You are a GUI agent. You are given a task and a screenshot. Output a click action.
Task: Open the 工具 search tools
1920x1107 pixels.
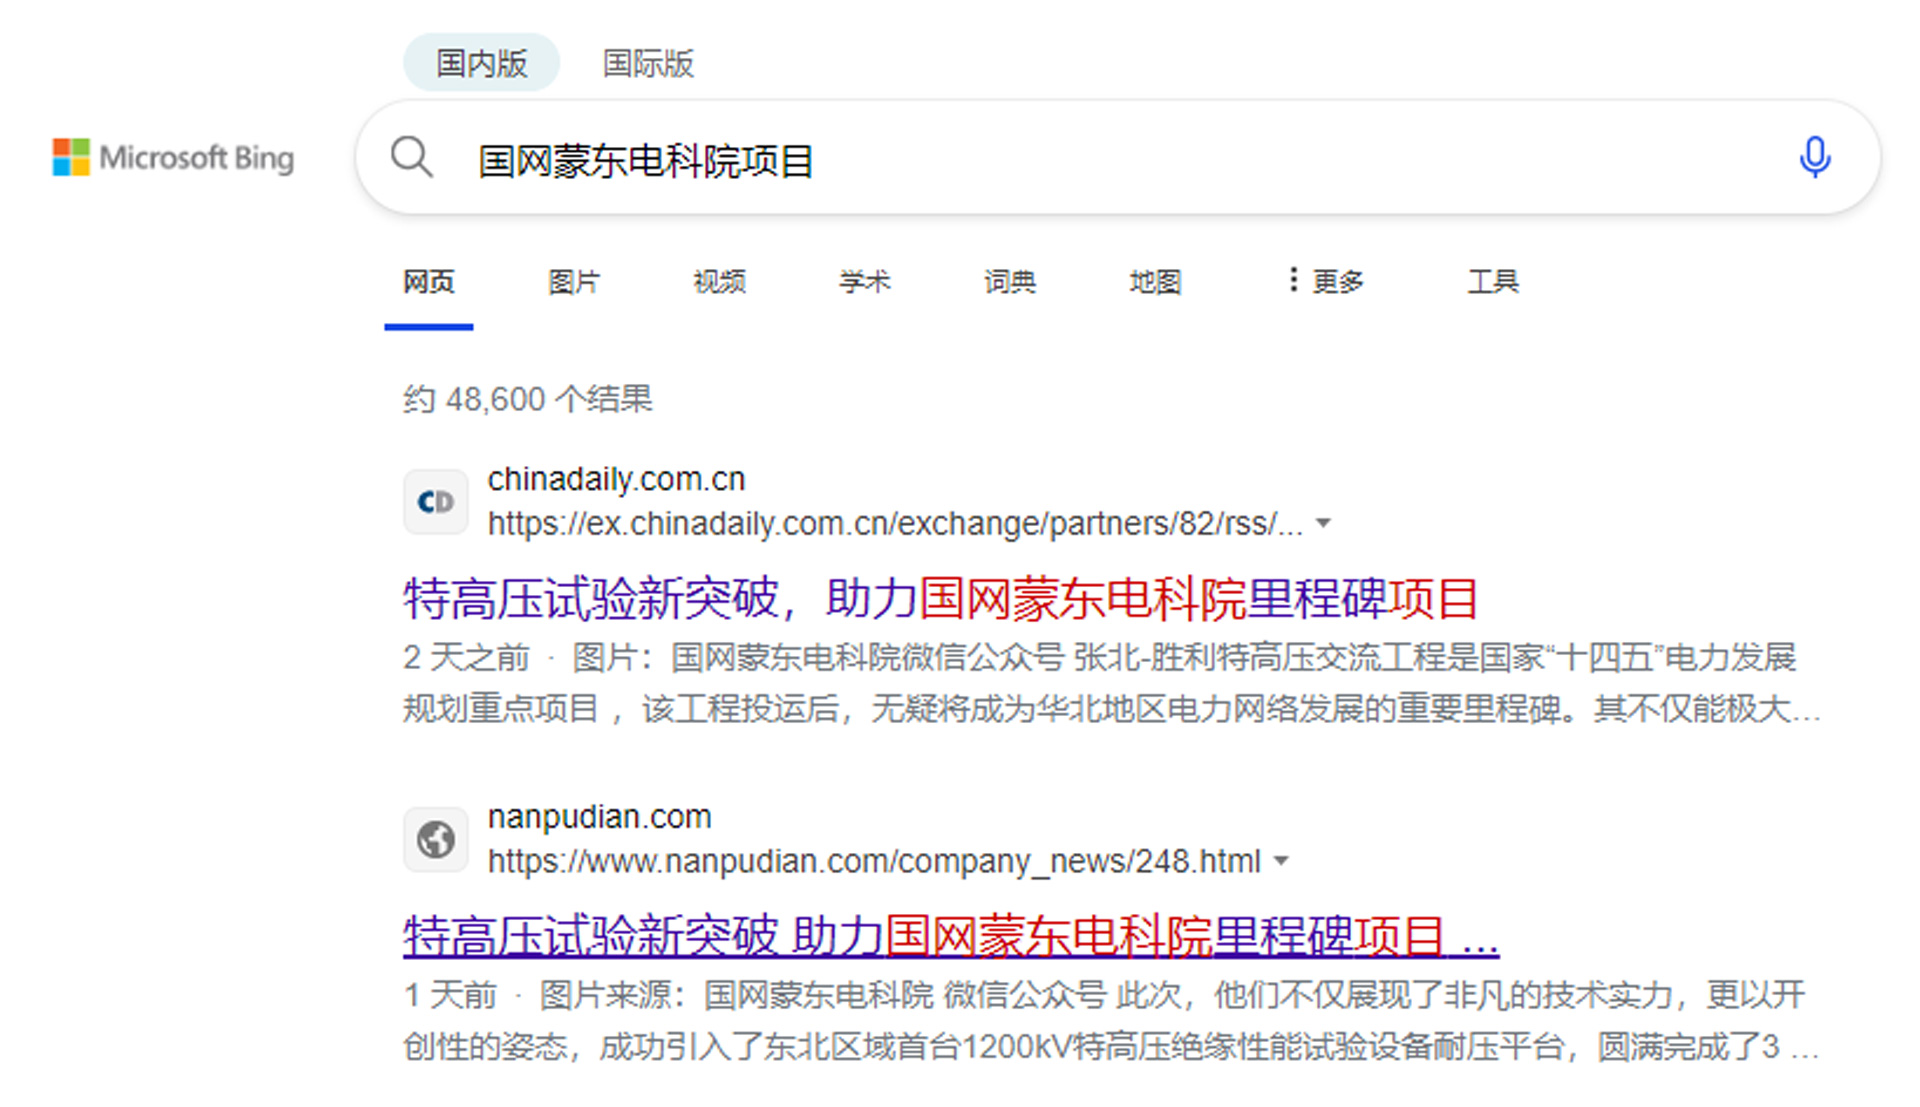tap(1493, 282)
